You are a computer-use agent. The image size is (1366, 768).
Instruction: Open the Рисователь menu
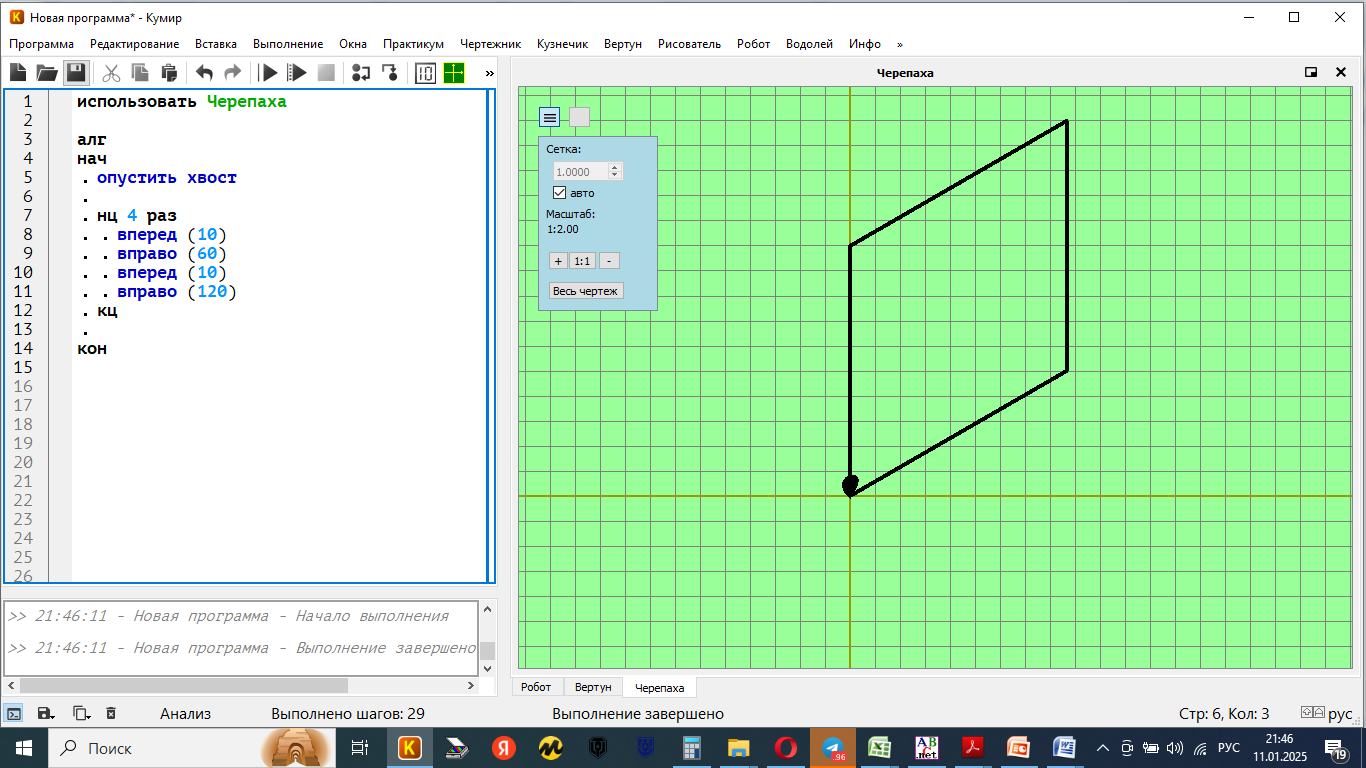click(689, 44)
